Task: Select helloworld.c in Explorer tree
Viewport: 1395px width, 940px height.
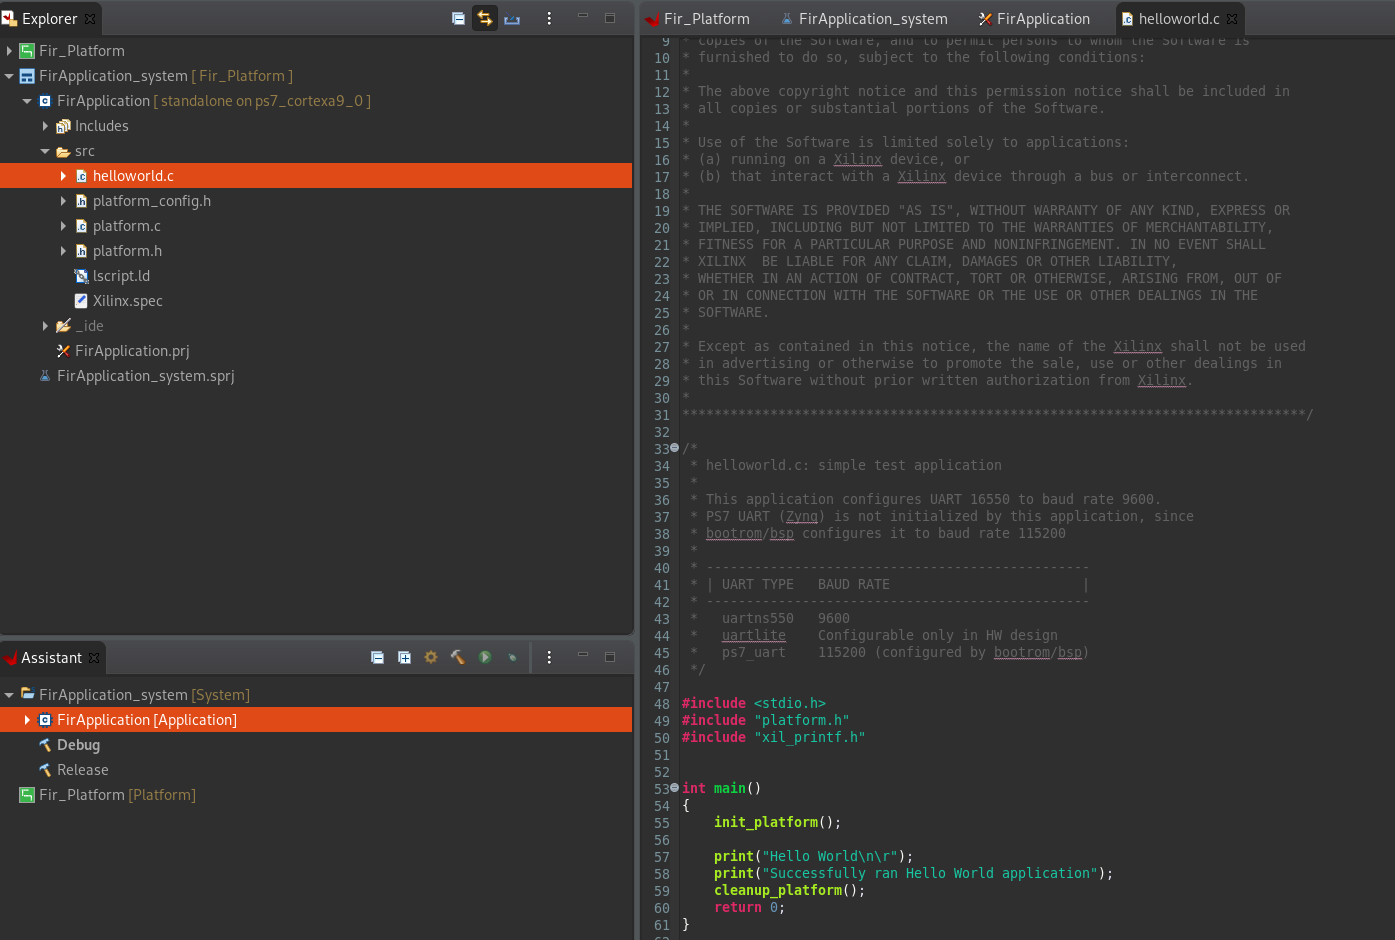Action: (x=316, y=176)
